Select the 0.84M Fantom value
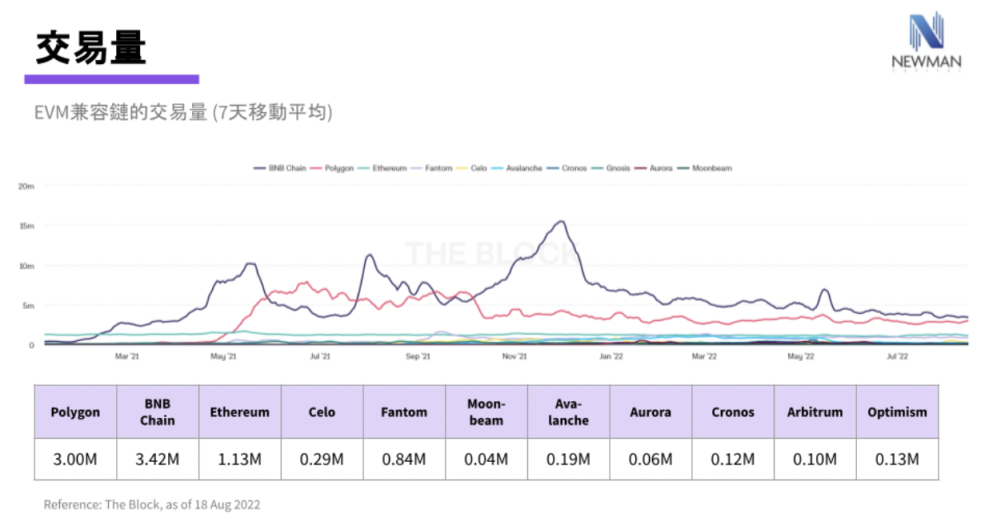Screen dimensions: 981x522 coord(404,459)
